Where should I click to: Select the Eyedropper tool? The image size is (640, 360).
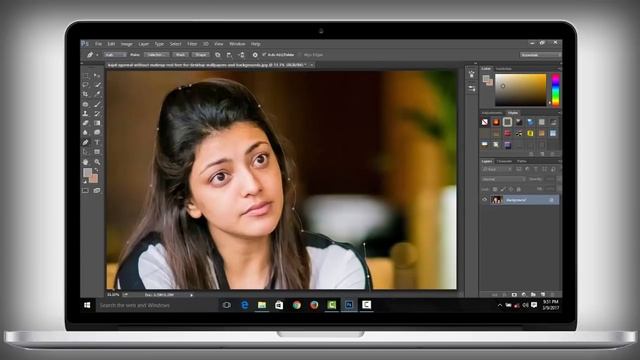[x=97, y=94]
